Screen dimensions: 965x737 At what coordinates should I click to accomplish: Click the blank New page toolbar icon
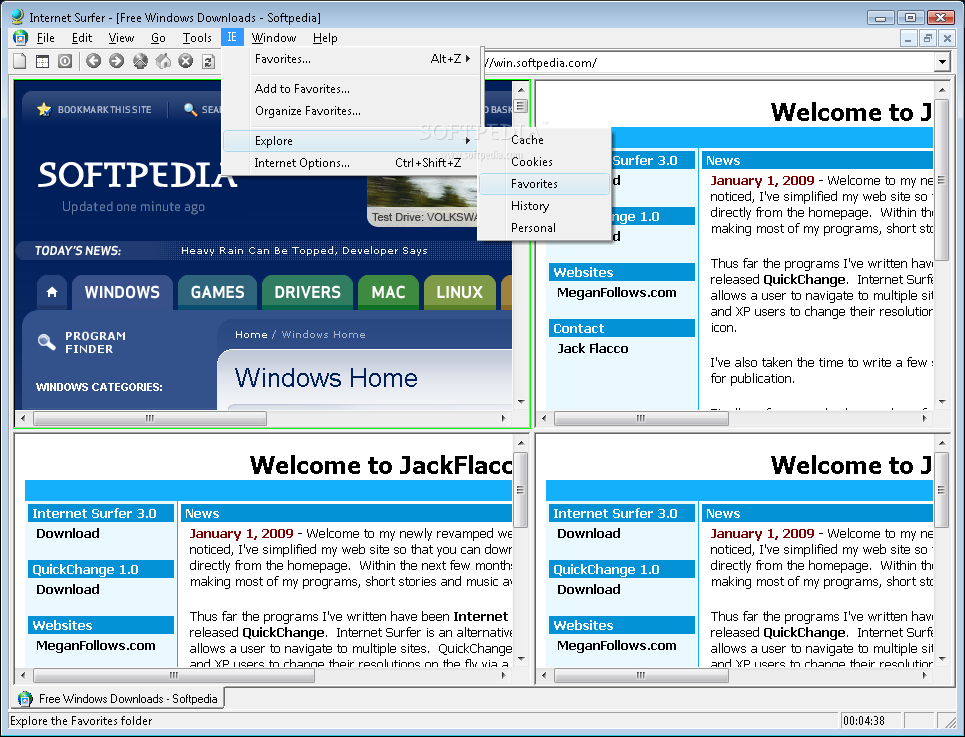click(20, 61)
